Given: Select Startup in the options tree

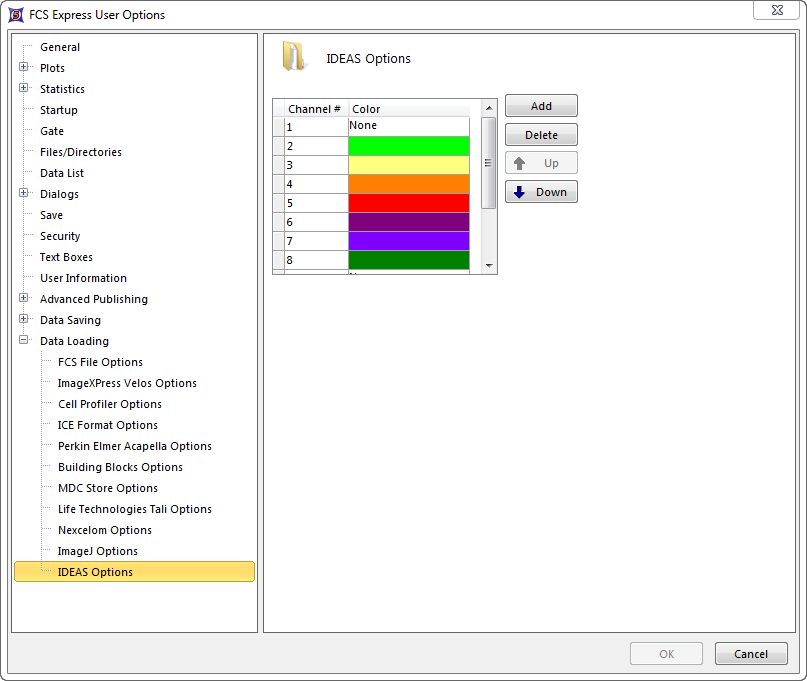Looking at the screenshot, I should [x=59, y=110].
